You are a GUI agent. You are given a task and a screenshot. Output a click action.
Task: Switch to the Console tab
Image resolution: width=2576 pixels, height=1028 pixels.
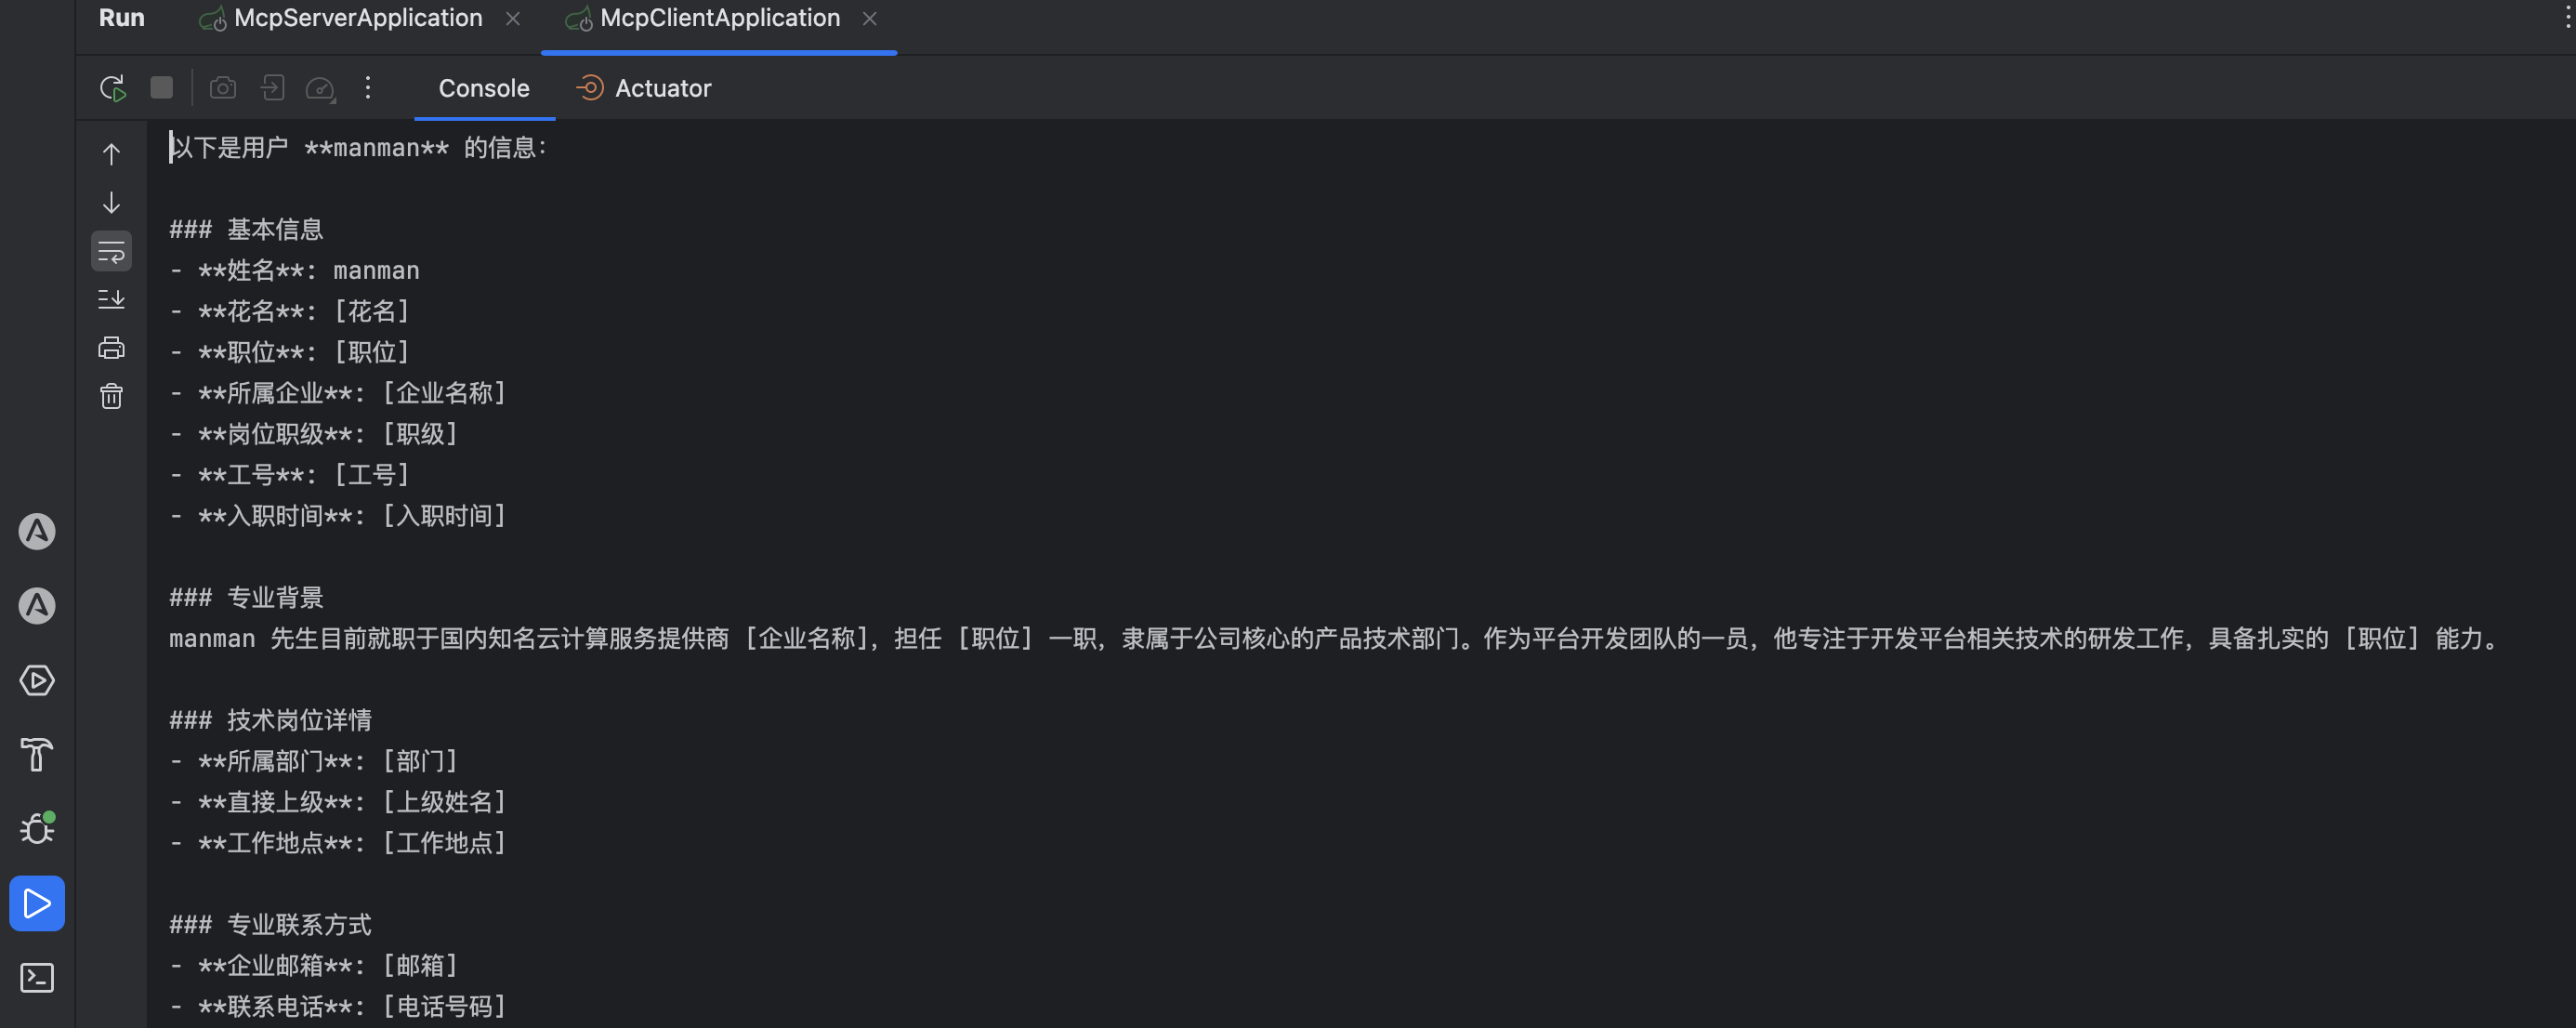coord(484,88)
